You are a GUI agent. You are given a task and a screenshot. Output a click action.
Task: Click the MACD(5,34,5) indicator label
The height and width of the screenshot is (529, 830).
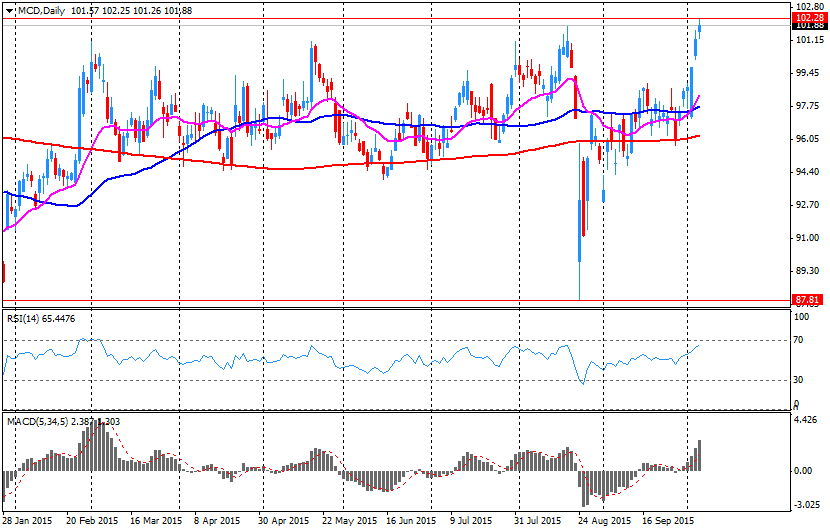(x=63, y=422)
